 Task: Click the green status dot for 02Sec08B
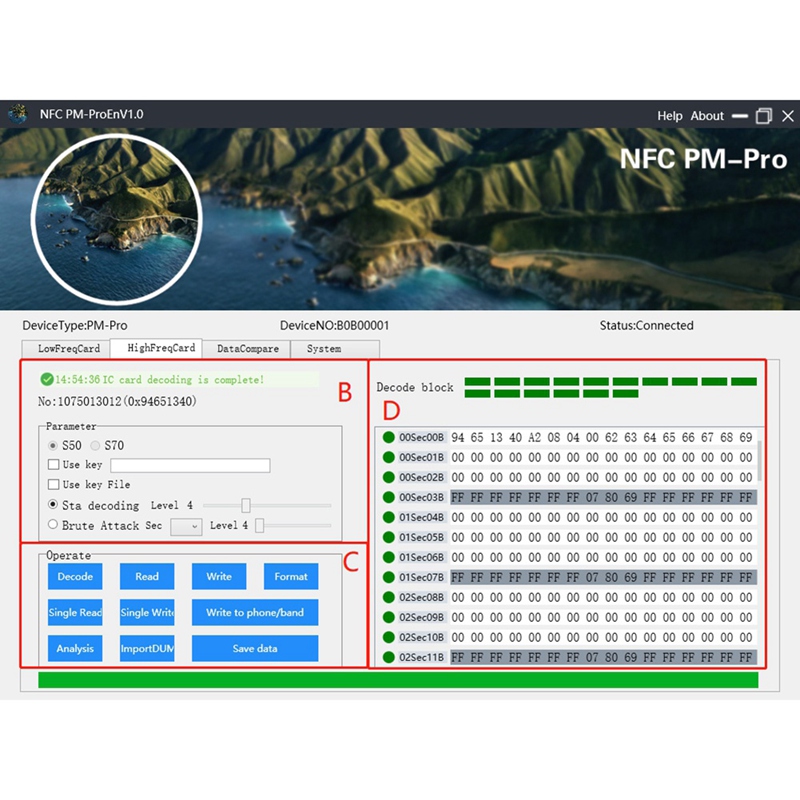tap(389, 597)
